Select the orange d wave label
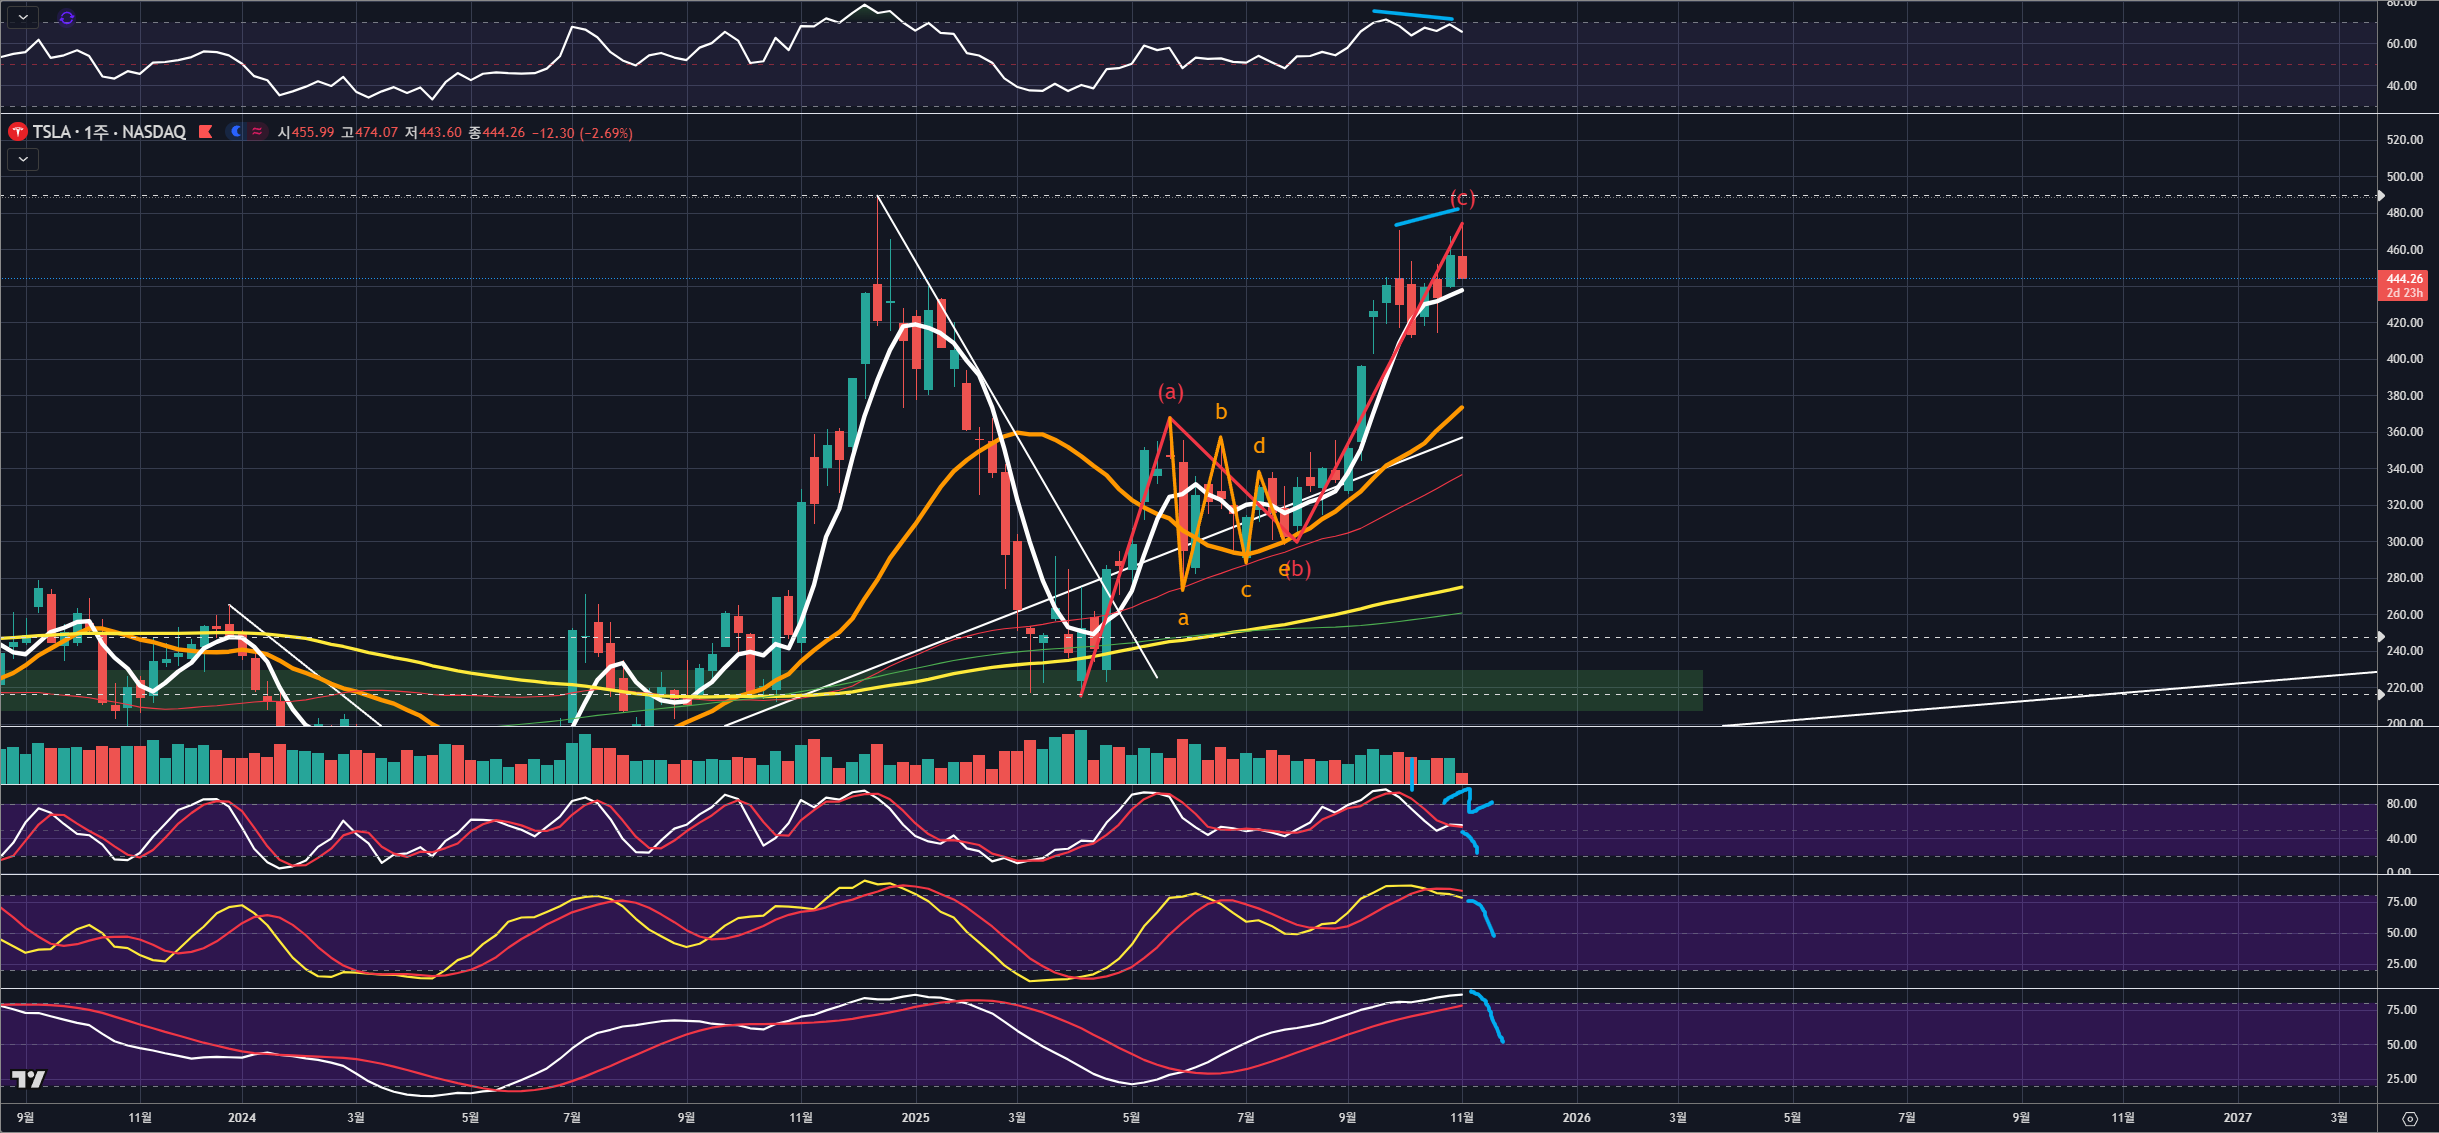 pyautogui.click(x=1259, y=446)
